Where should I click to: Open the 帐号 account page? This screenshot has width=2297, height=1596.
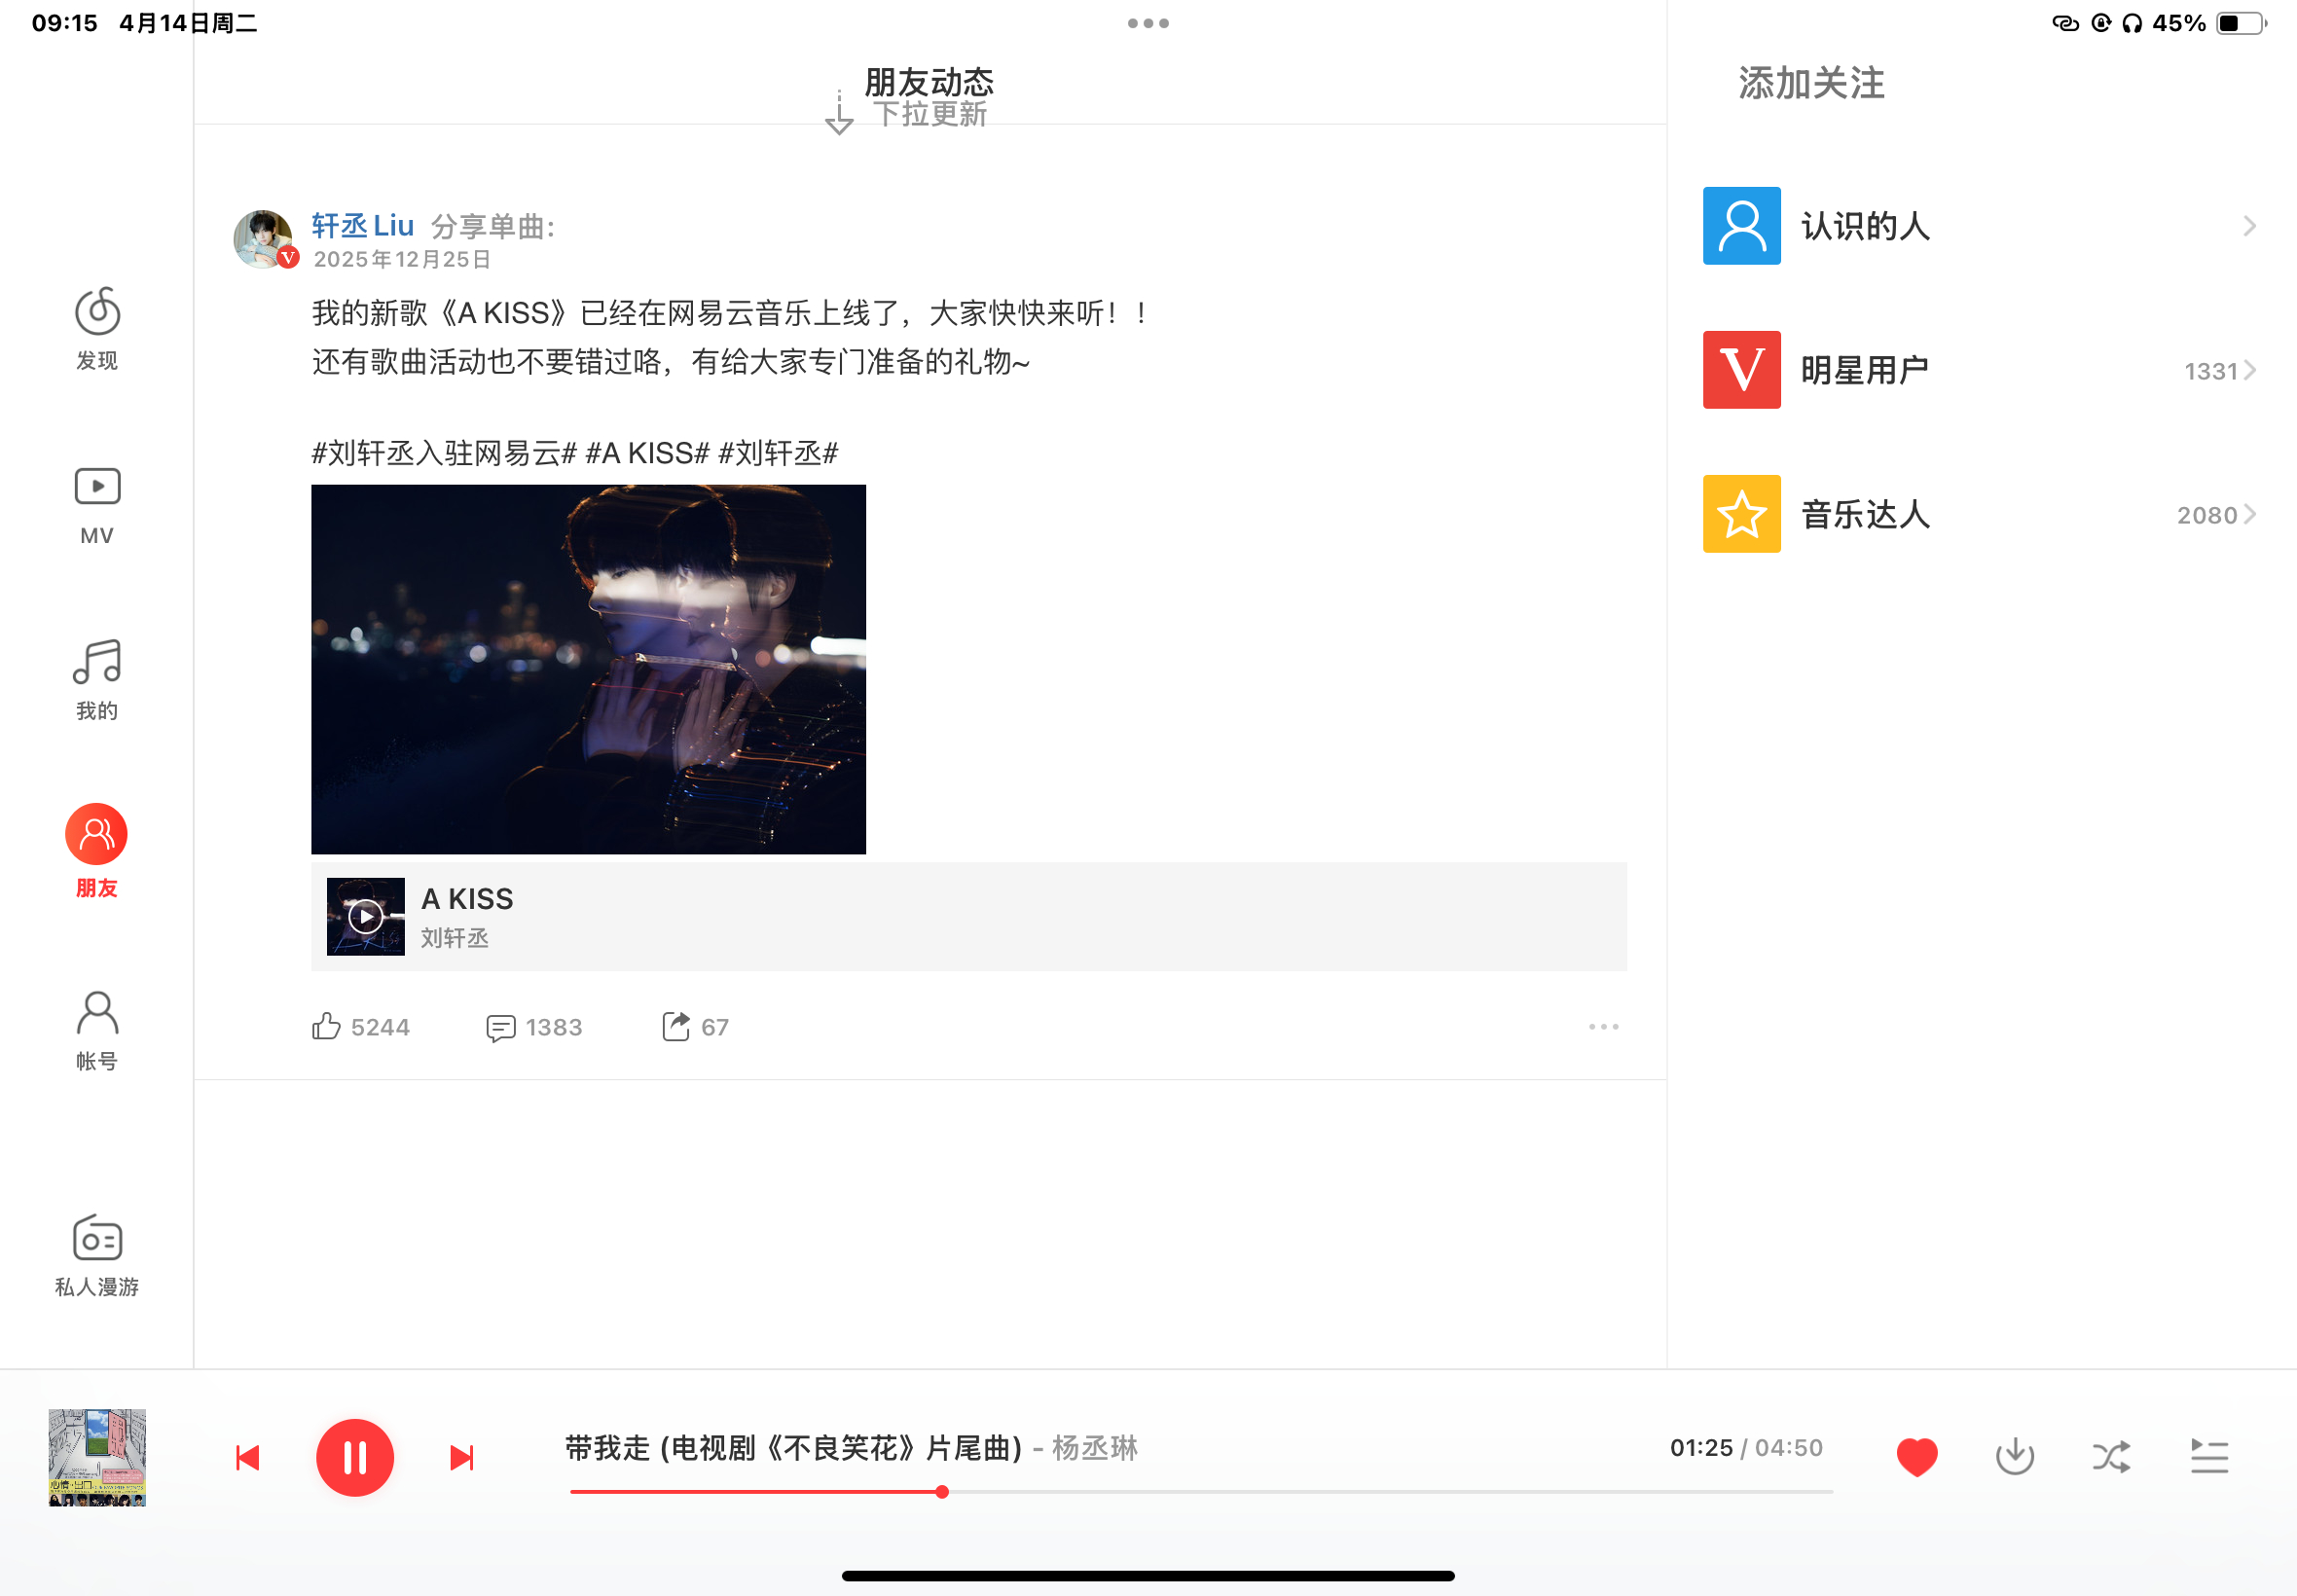[96, 1030]
